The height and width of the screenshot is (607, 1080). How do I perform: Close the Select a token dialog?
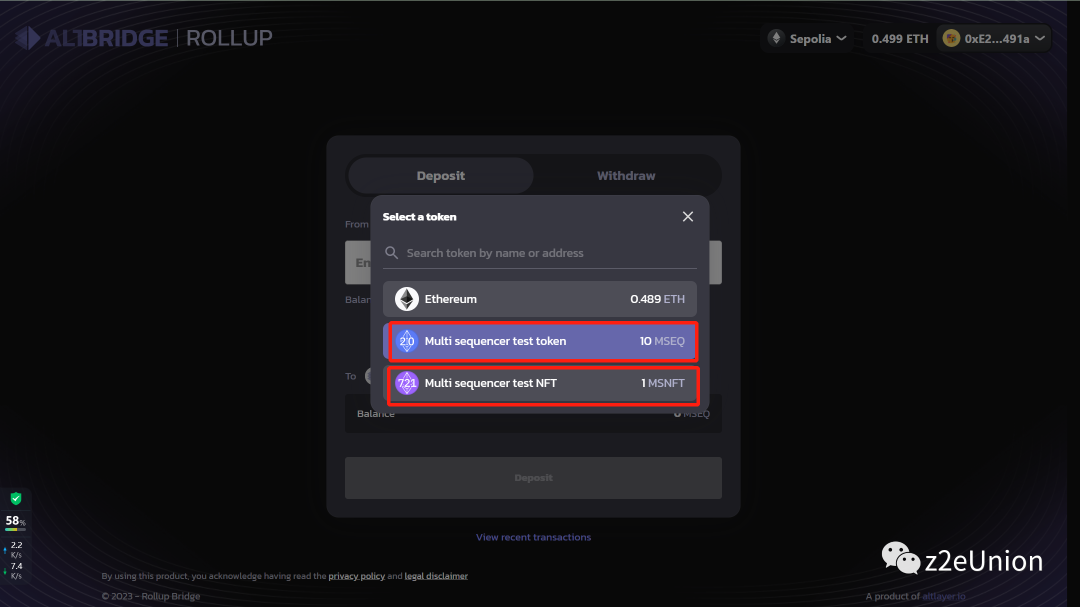(x=688, y=217)
